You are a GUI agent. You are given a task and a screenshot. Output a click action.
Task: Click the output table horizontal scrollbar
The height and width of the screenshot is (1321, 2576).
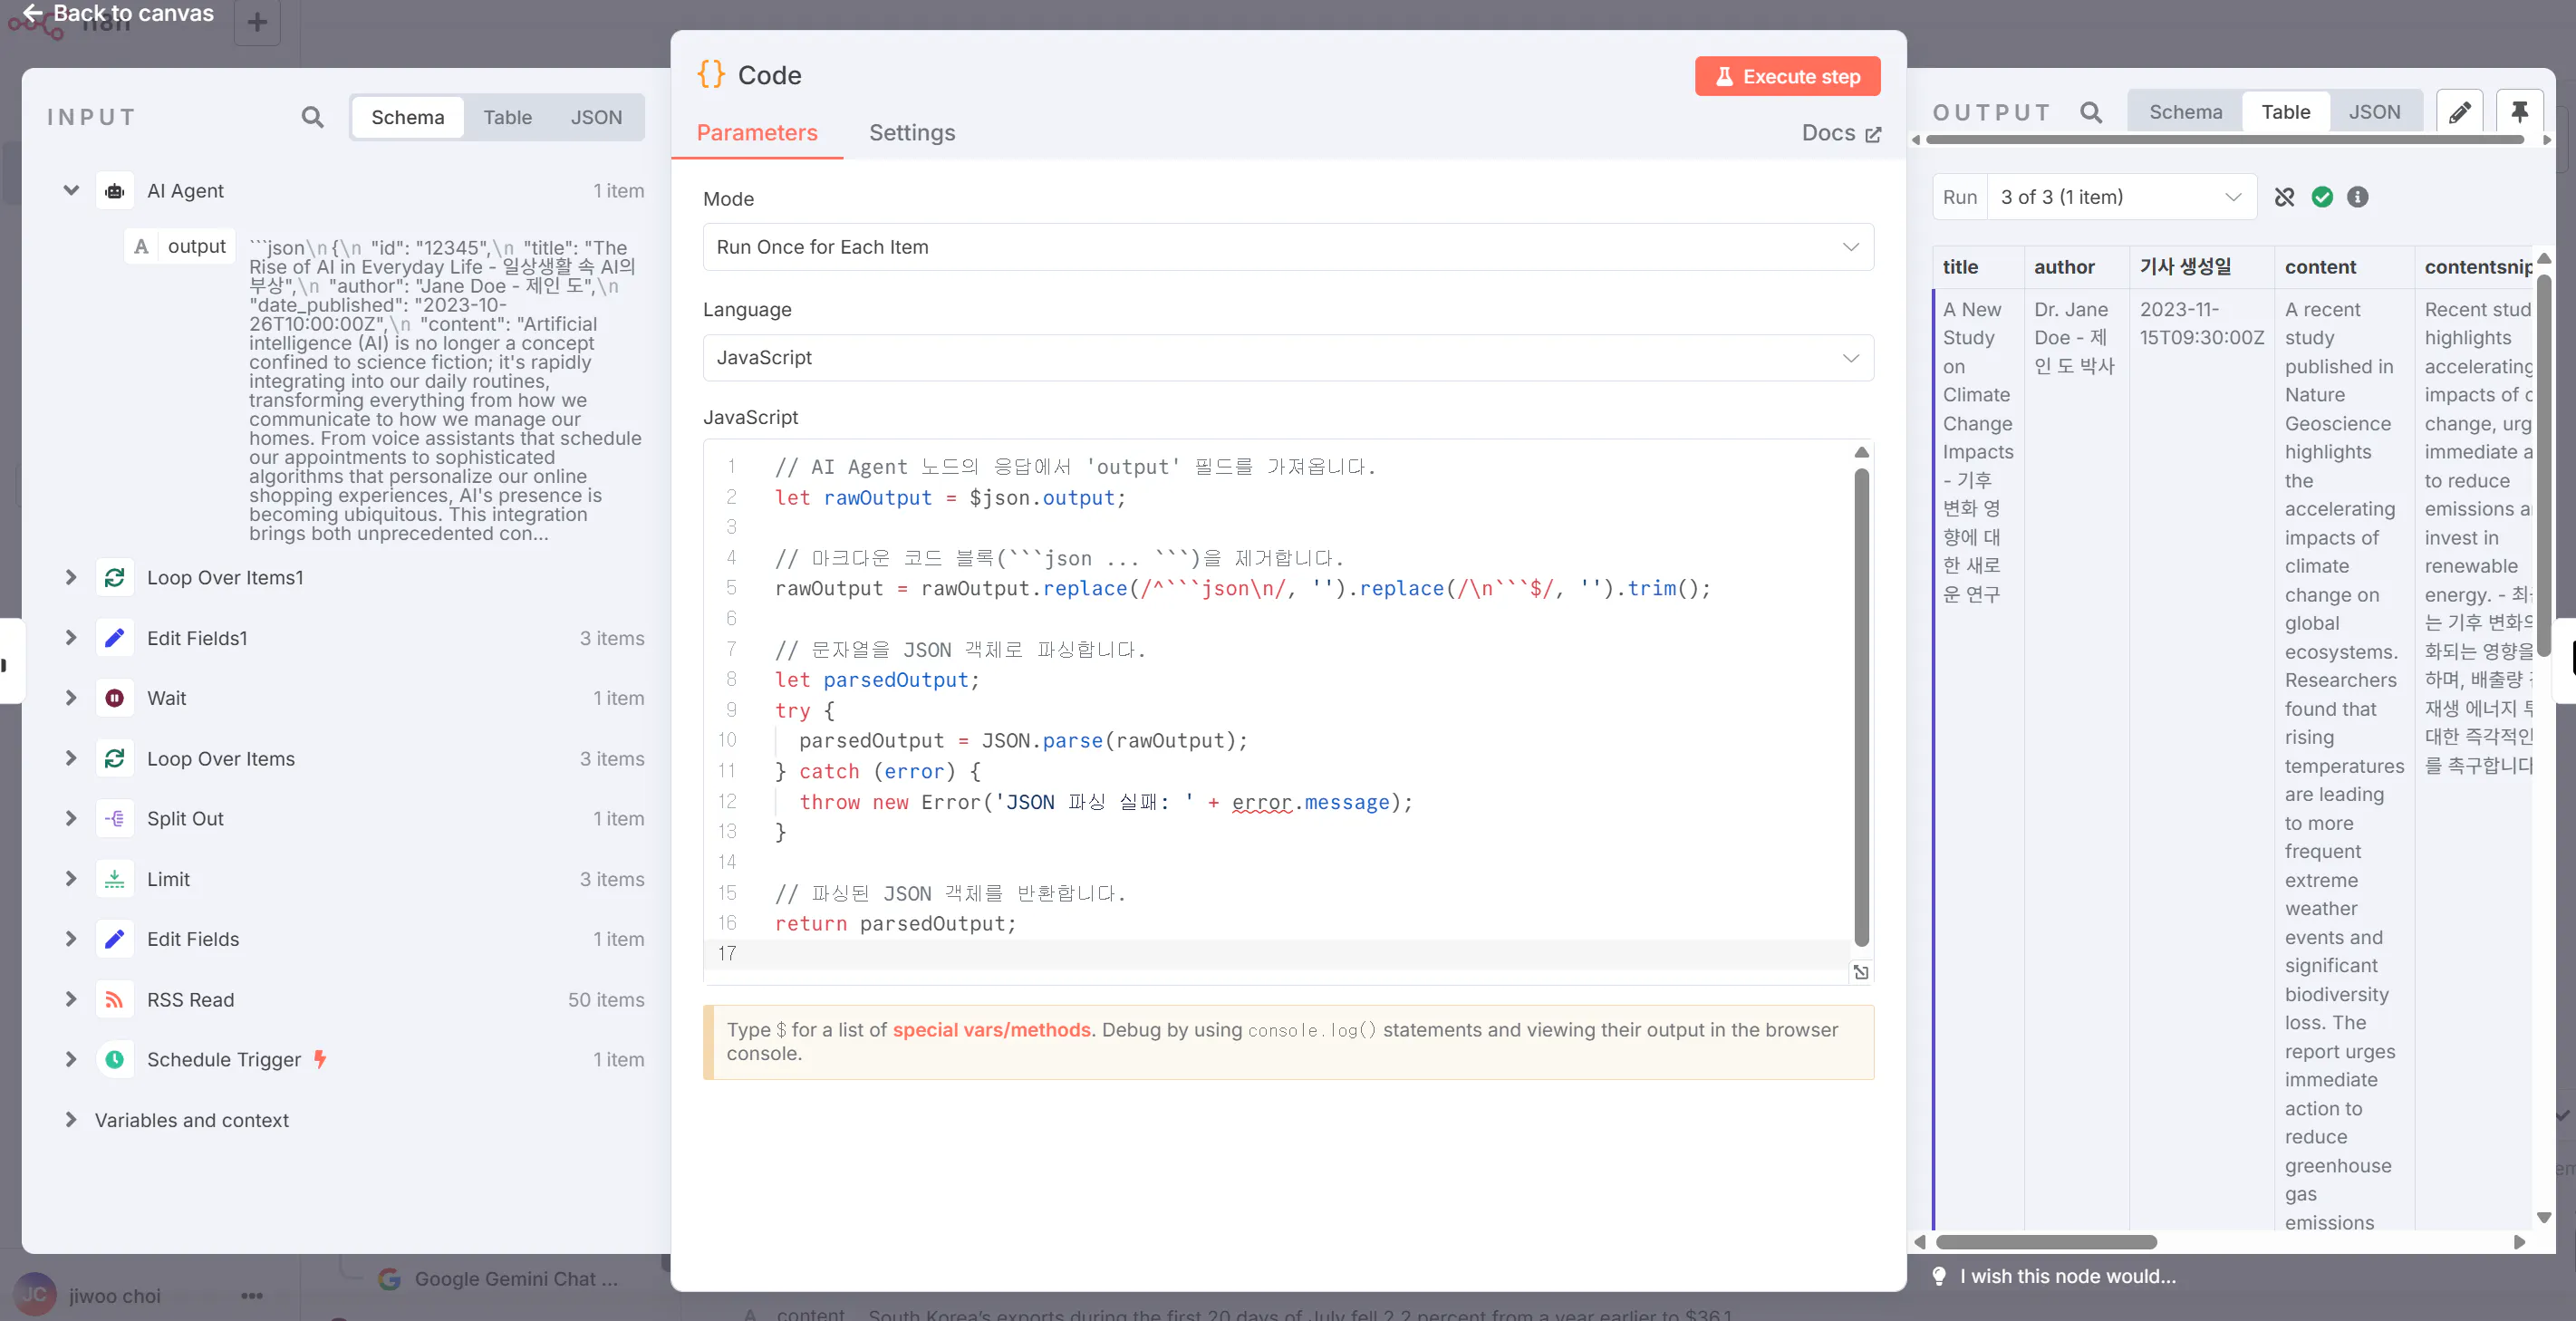(x=2046, y=1242)
